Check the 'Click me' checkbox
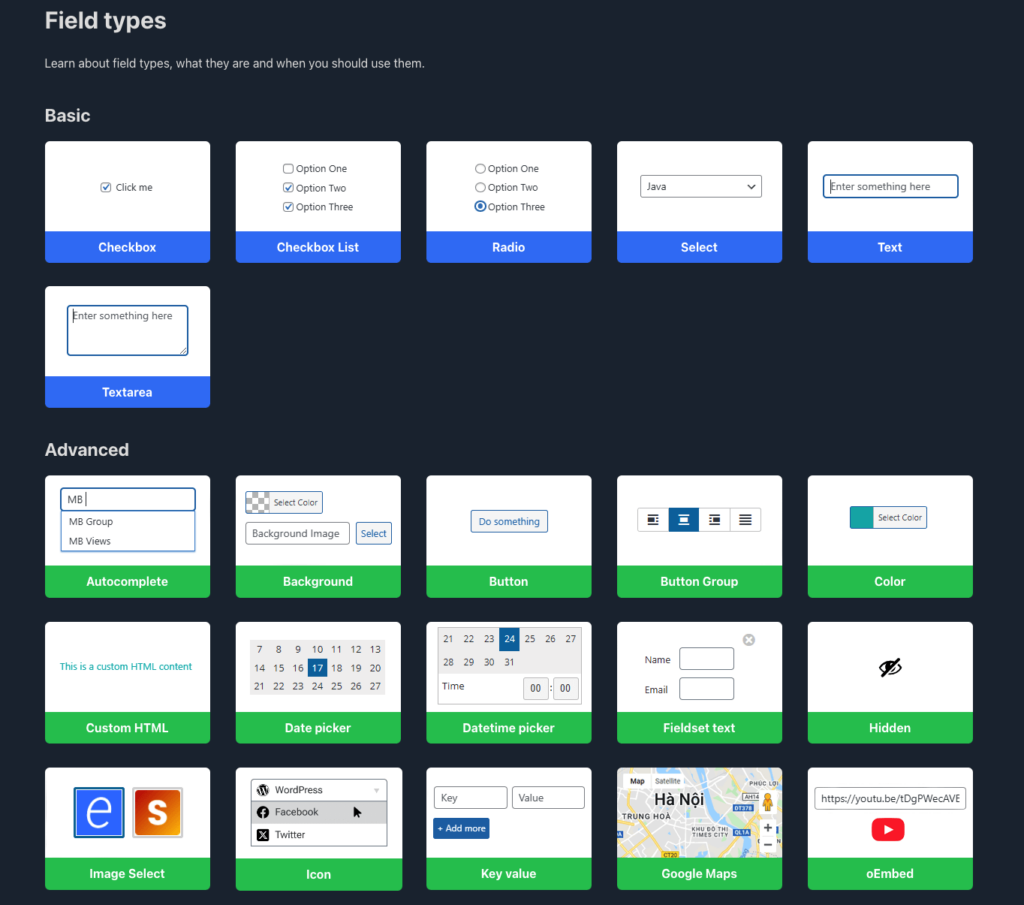This screenshot has width=1024, height=905. pos(105,186)
